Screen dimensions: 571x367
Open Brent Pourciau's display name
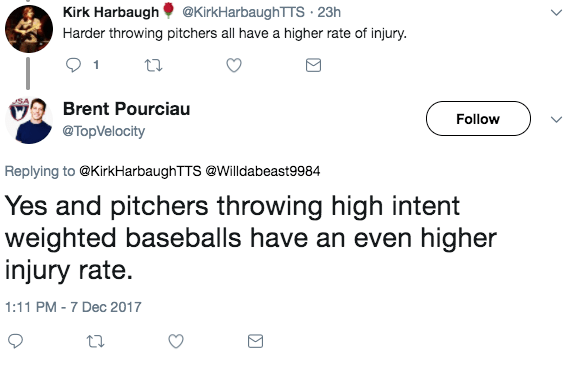(x=126, y=109)
